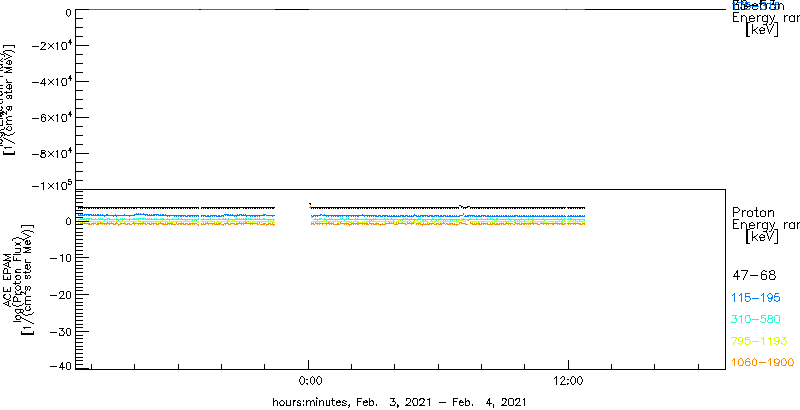Click the −4×10⁴ y-axis label
Viewport: 800px width, 410px height.
coord(52,82)
